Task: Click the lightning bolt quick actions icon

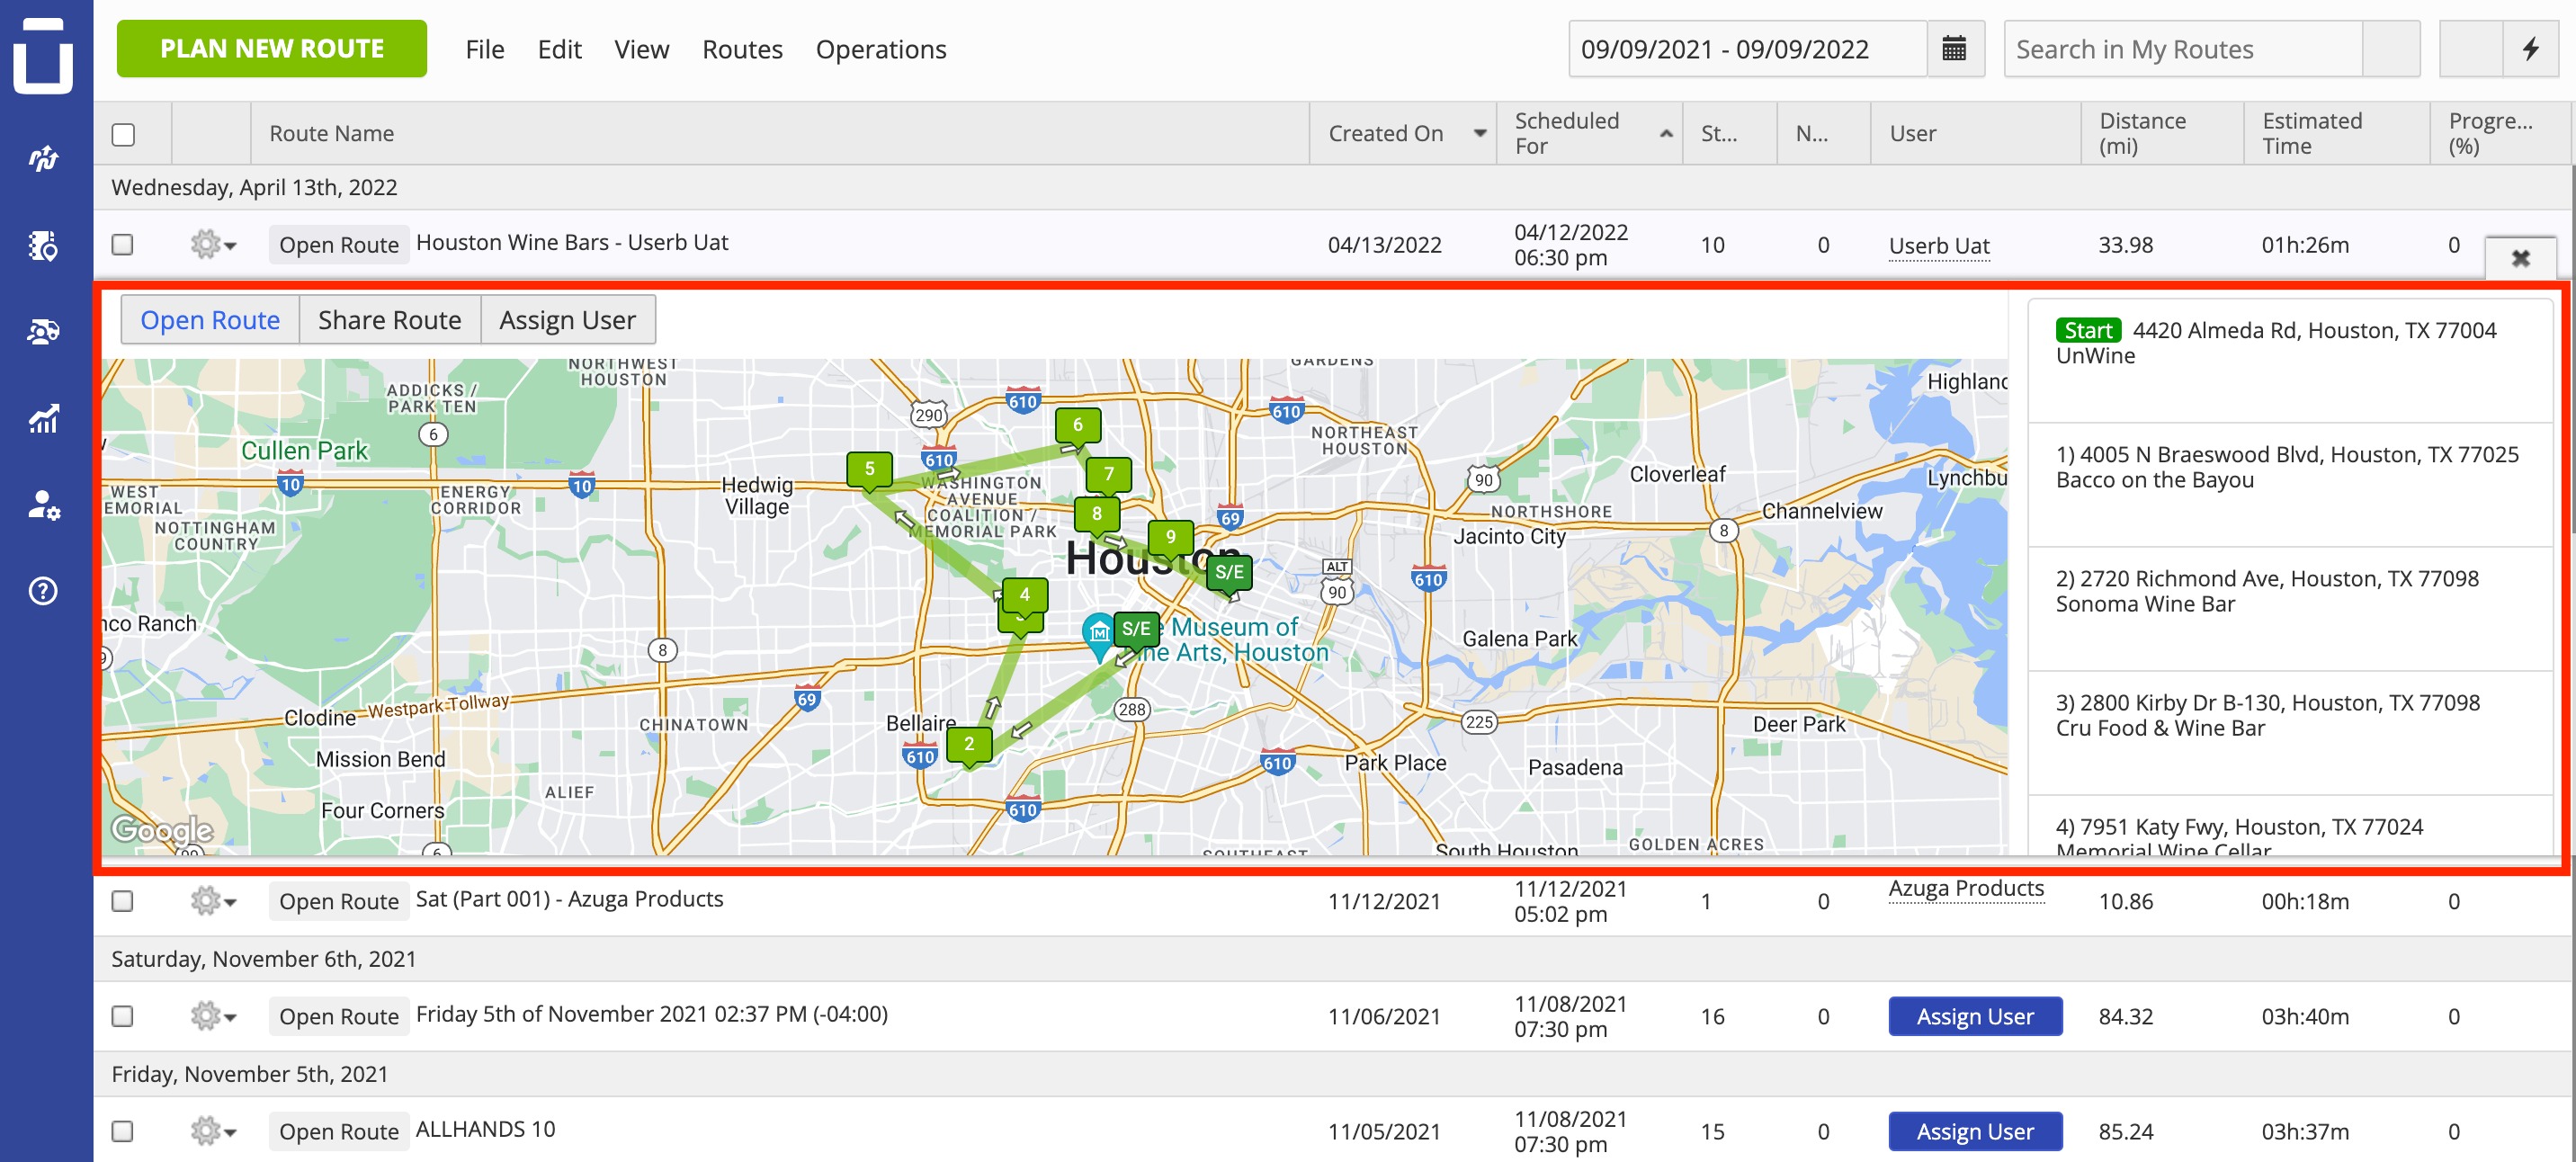Action: pos(2530,48)
